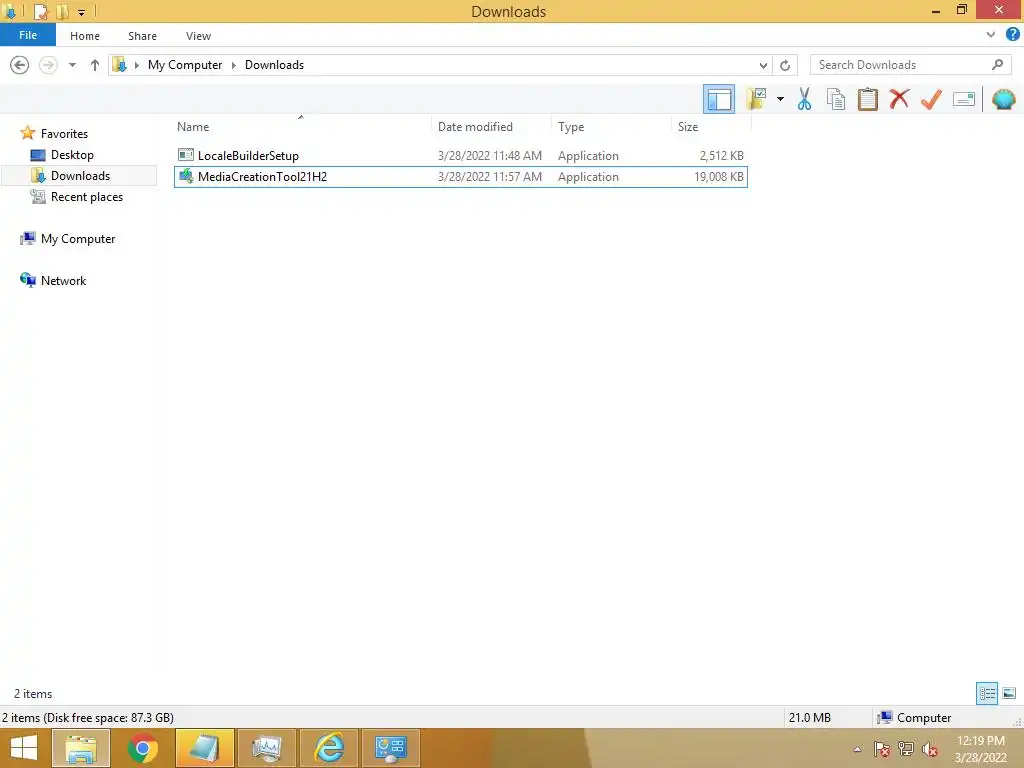The width and height of the screenshot is (1024, 768).
Task: Expand the folder options dropdown arrow in toolbar
Action: click(780, 99)
